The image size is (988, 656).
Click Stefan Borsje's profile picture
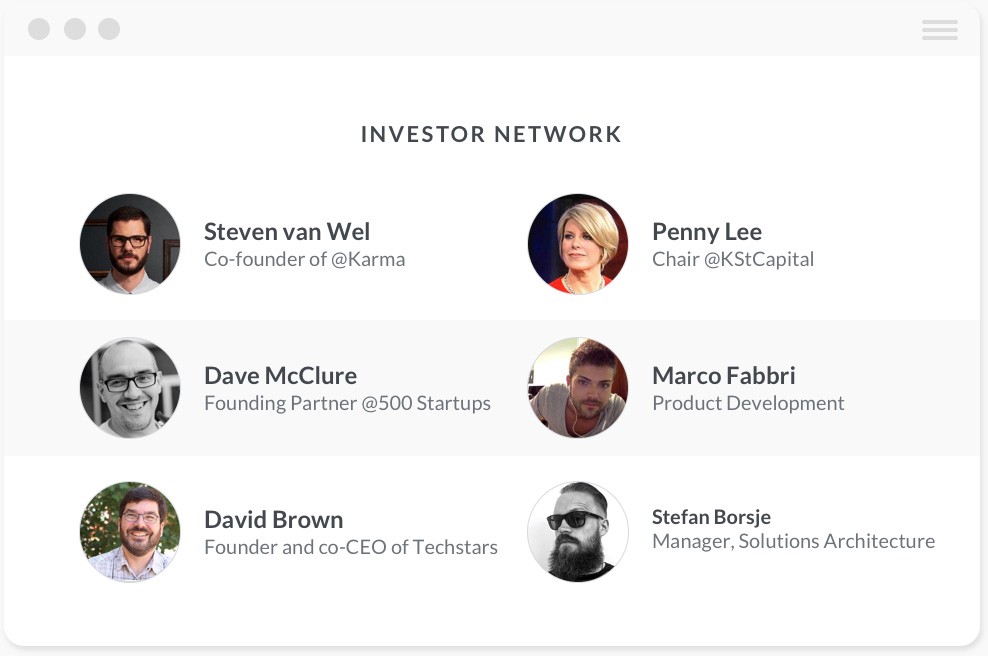(578, 532)
